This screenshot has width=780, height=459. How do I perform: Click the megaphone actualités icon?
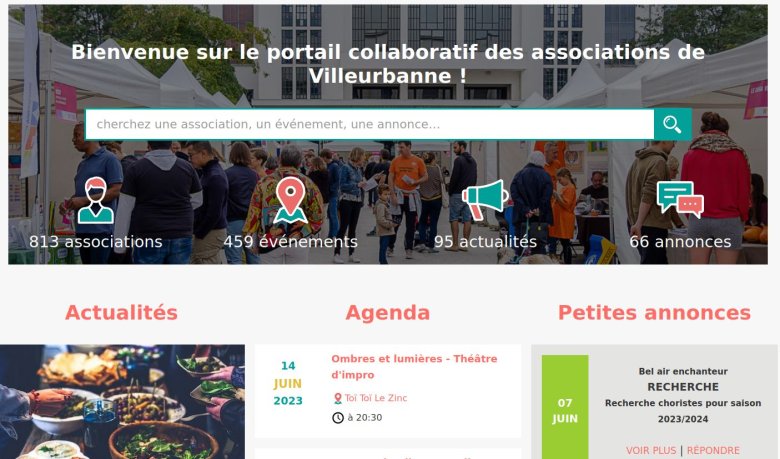(485, 199)
